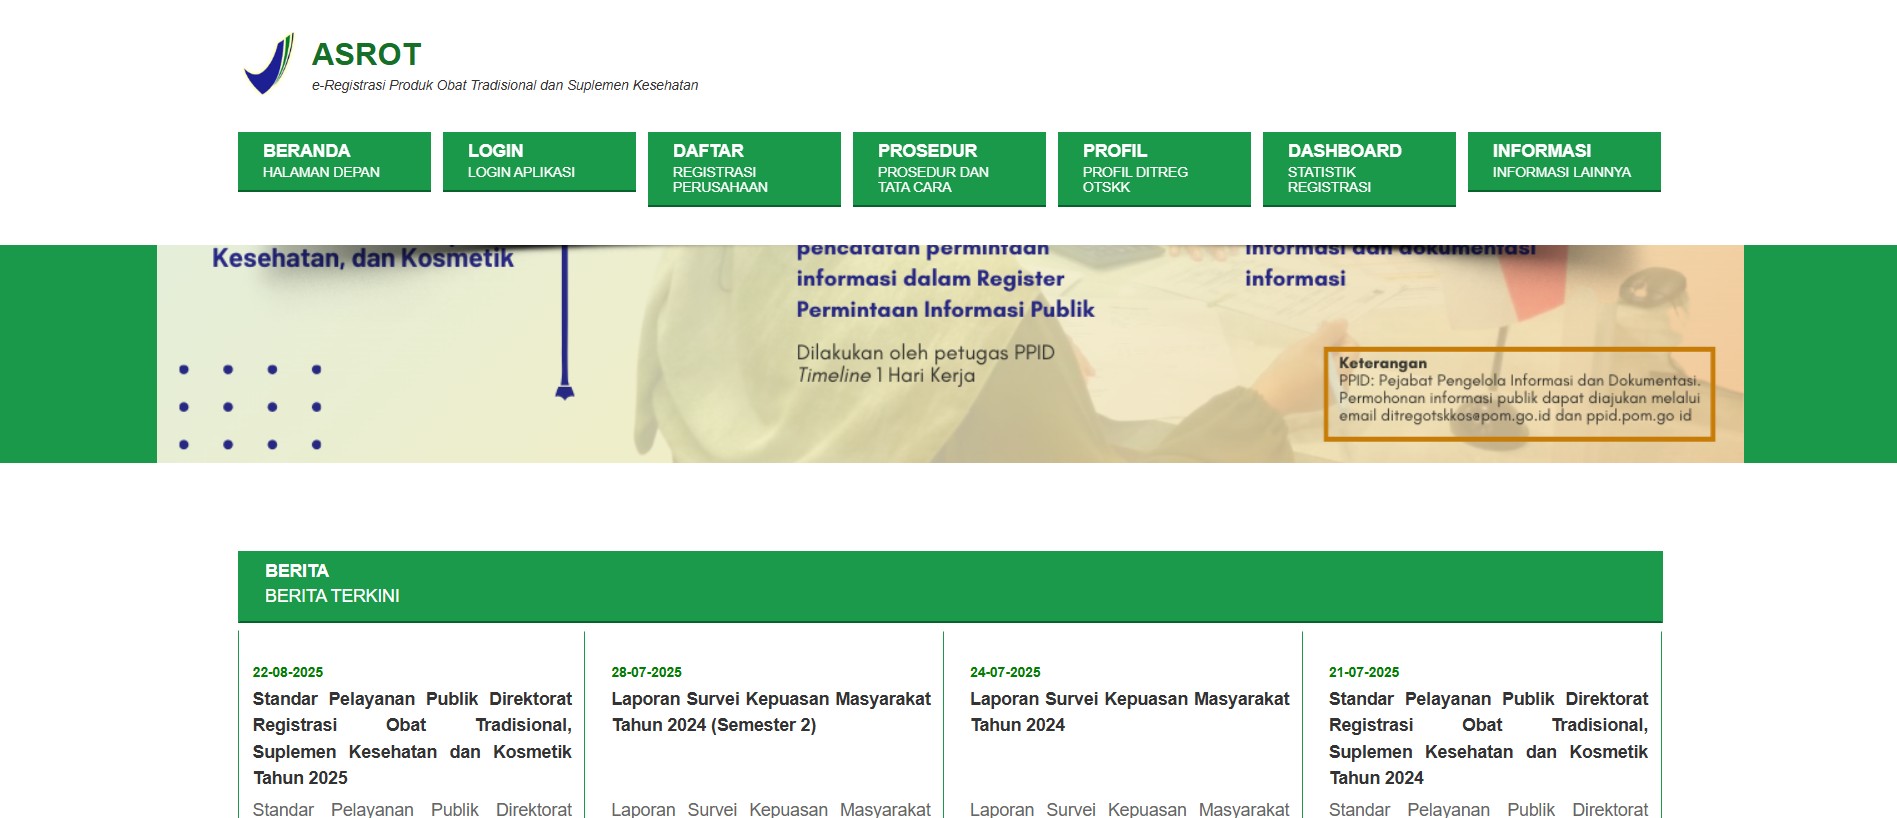View DASHBOARD Statistik Registrasi menu

tap(1359, 168)
